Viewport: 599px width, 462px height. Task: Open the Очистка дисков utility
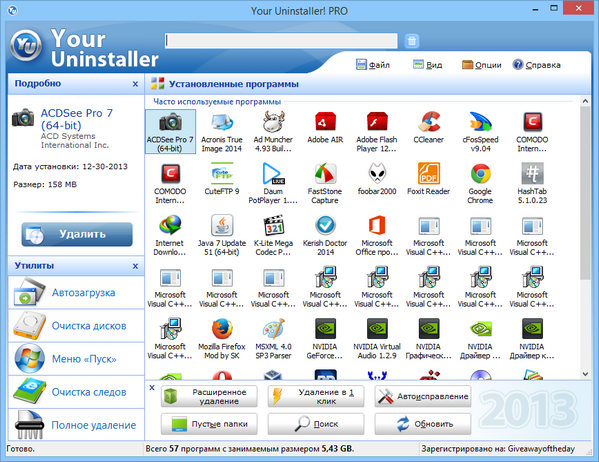pyautogui.click(x=76, y=326)
